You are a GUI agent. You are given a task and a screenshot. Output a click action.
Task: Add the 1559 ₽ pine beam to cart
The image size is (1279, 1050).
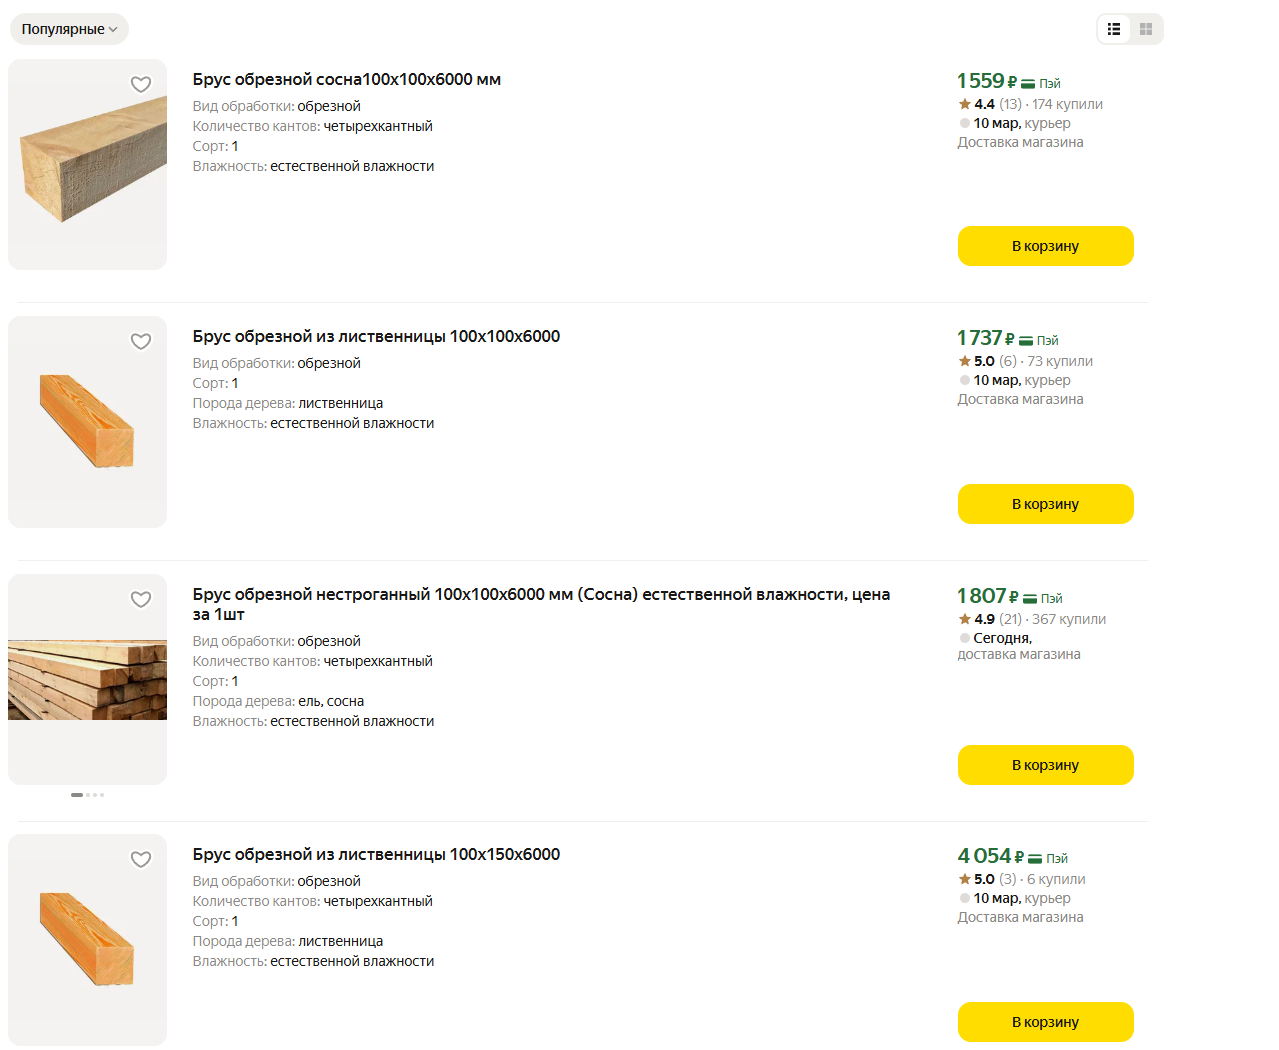tap(1045, 246)
